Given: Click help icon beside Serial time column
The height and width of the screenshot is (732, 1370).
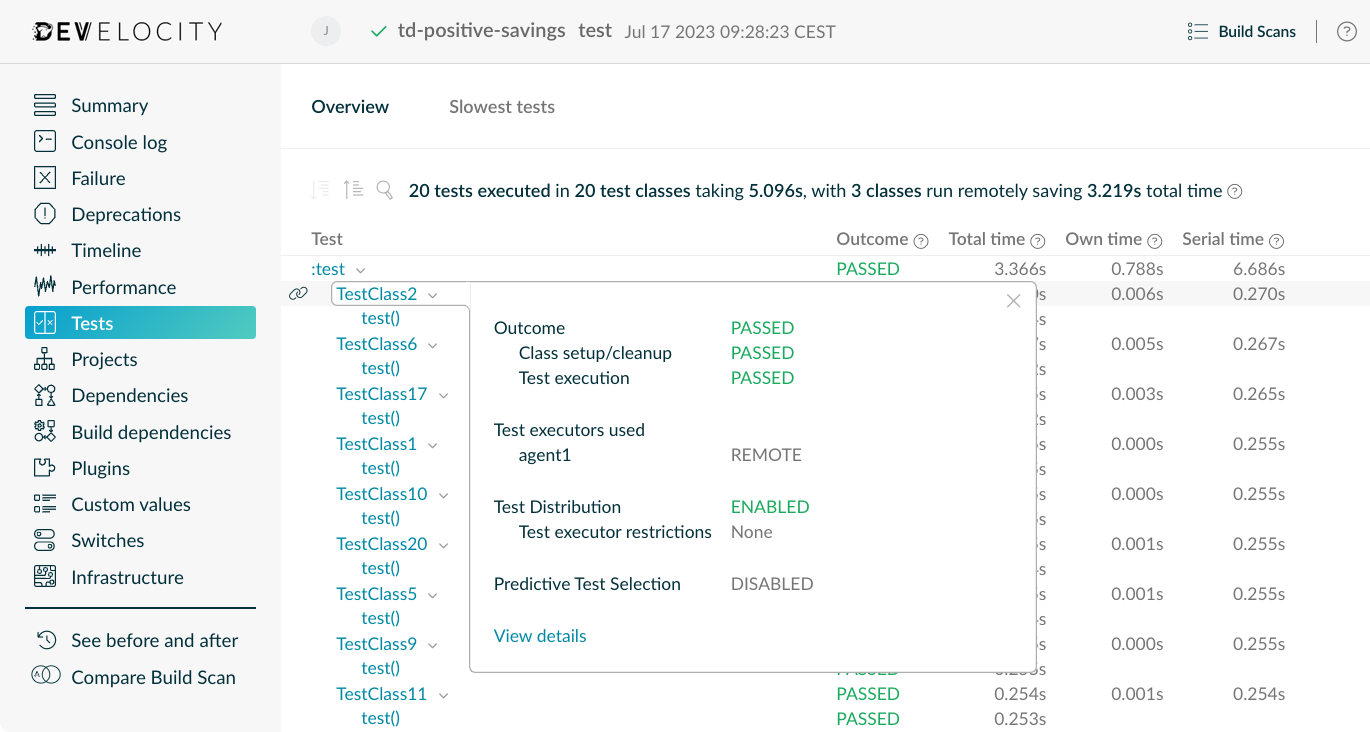Looking at the screenshot, I should (x=1276, y=241).
